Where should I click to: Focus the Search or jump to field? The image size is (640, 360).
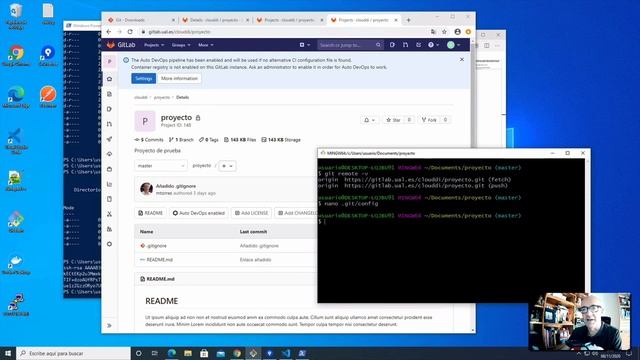point(350,45)
